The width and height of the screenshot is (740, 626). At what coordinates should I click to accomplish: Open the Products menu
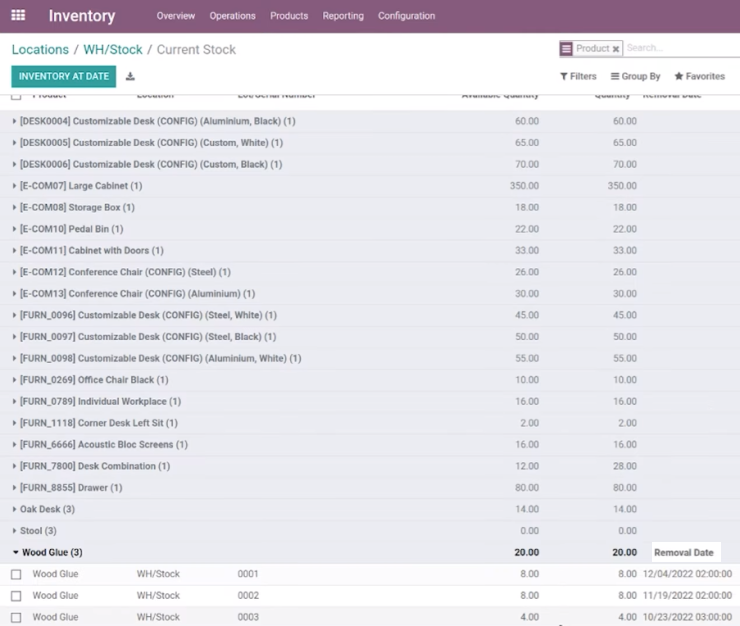click(x=289, y=16)
